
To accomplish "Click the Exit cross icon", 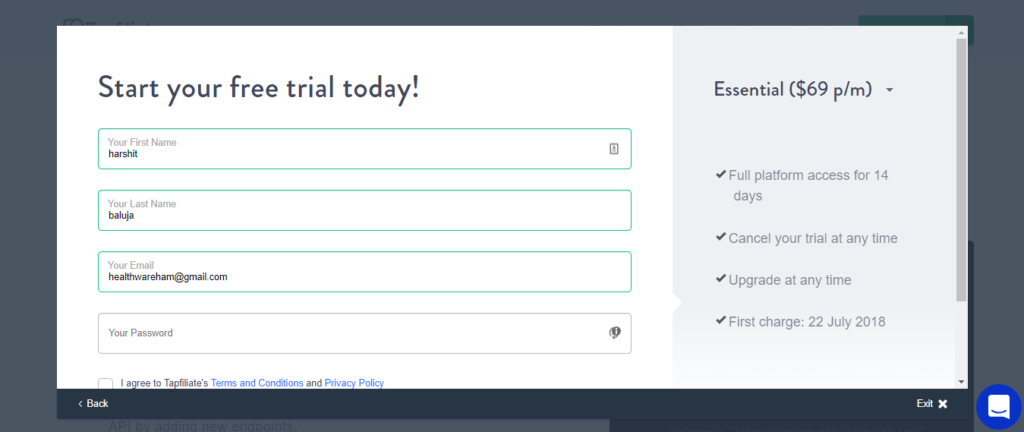I will [942, 404].
